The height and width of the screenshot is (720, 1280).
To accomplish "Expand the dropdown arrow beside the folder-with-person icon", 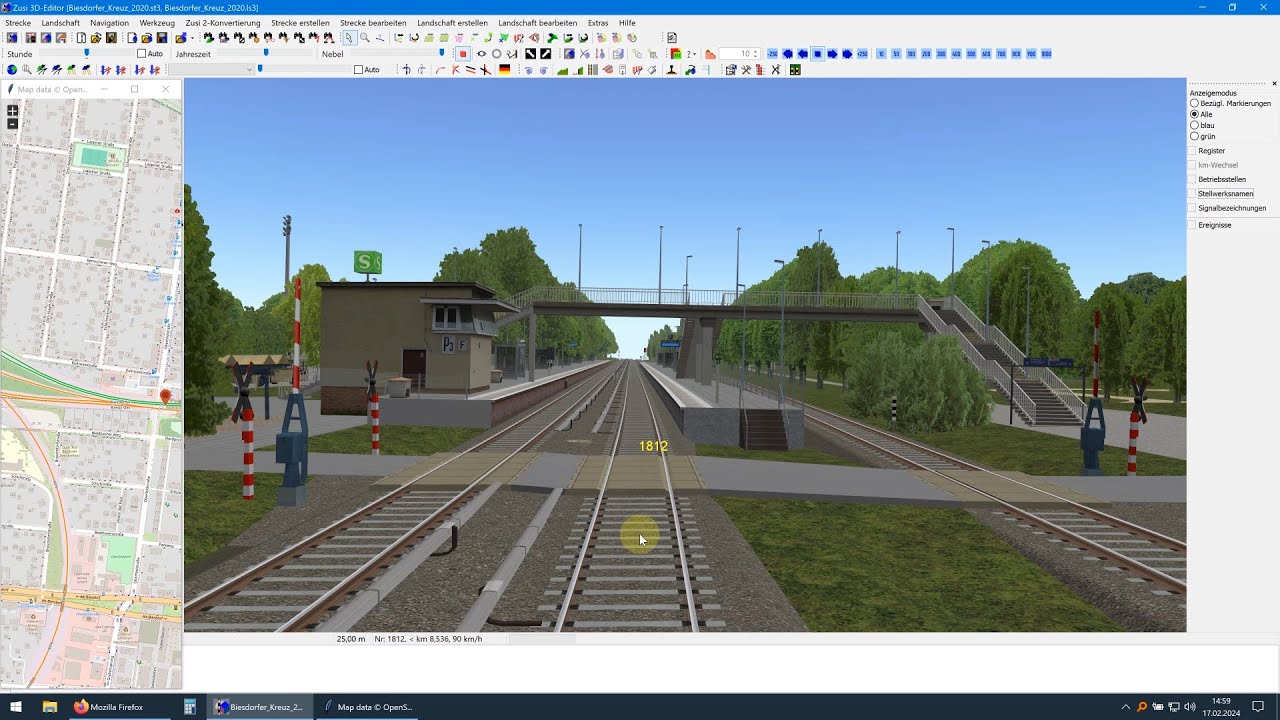I will (192, 38).
